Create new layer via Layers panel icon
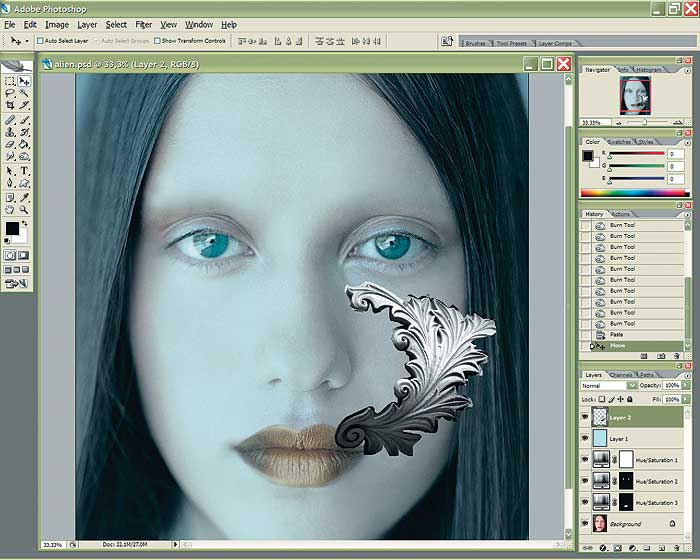Screen dimensions: 700x560 [662, 548]
